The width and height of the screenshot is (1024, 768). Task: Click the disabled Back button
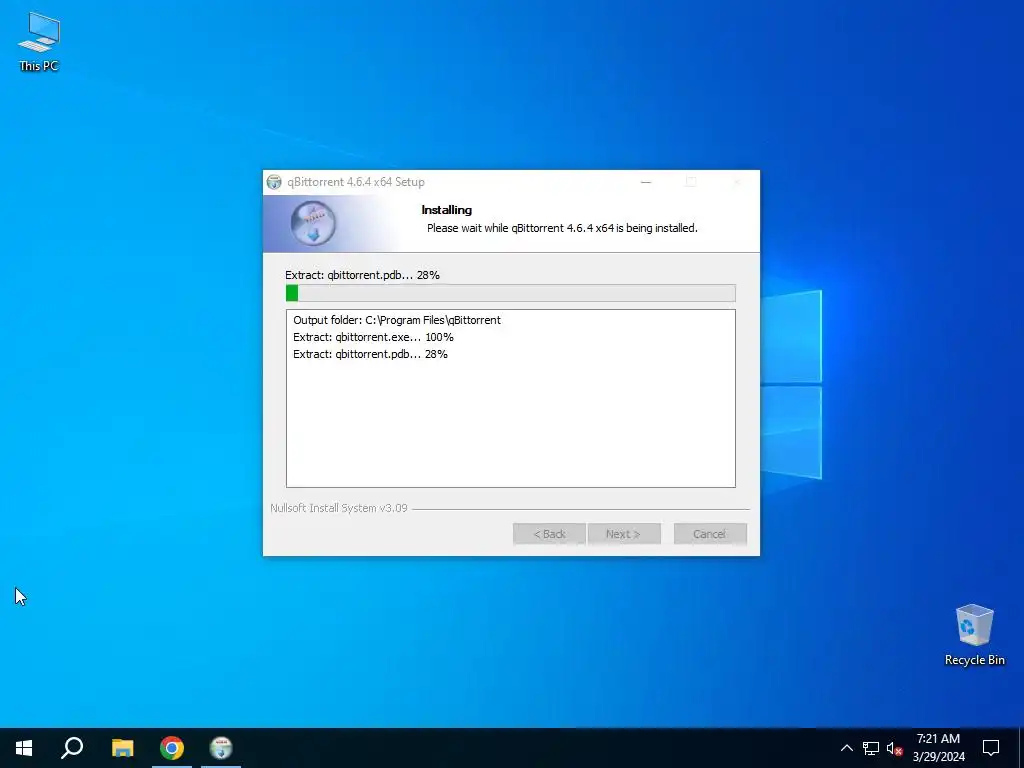(x=549, y=534)
